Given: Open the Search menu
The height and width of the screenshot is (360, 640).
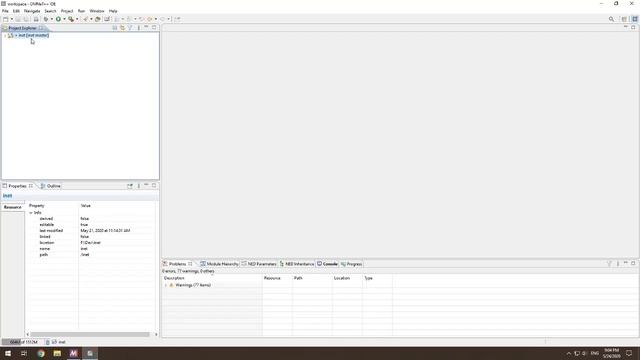Looking at the screenshot, I should [x=50, y=11].
